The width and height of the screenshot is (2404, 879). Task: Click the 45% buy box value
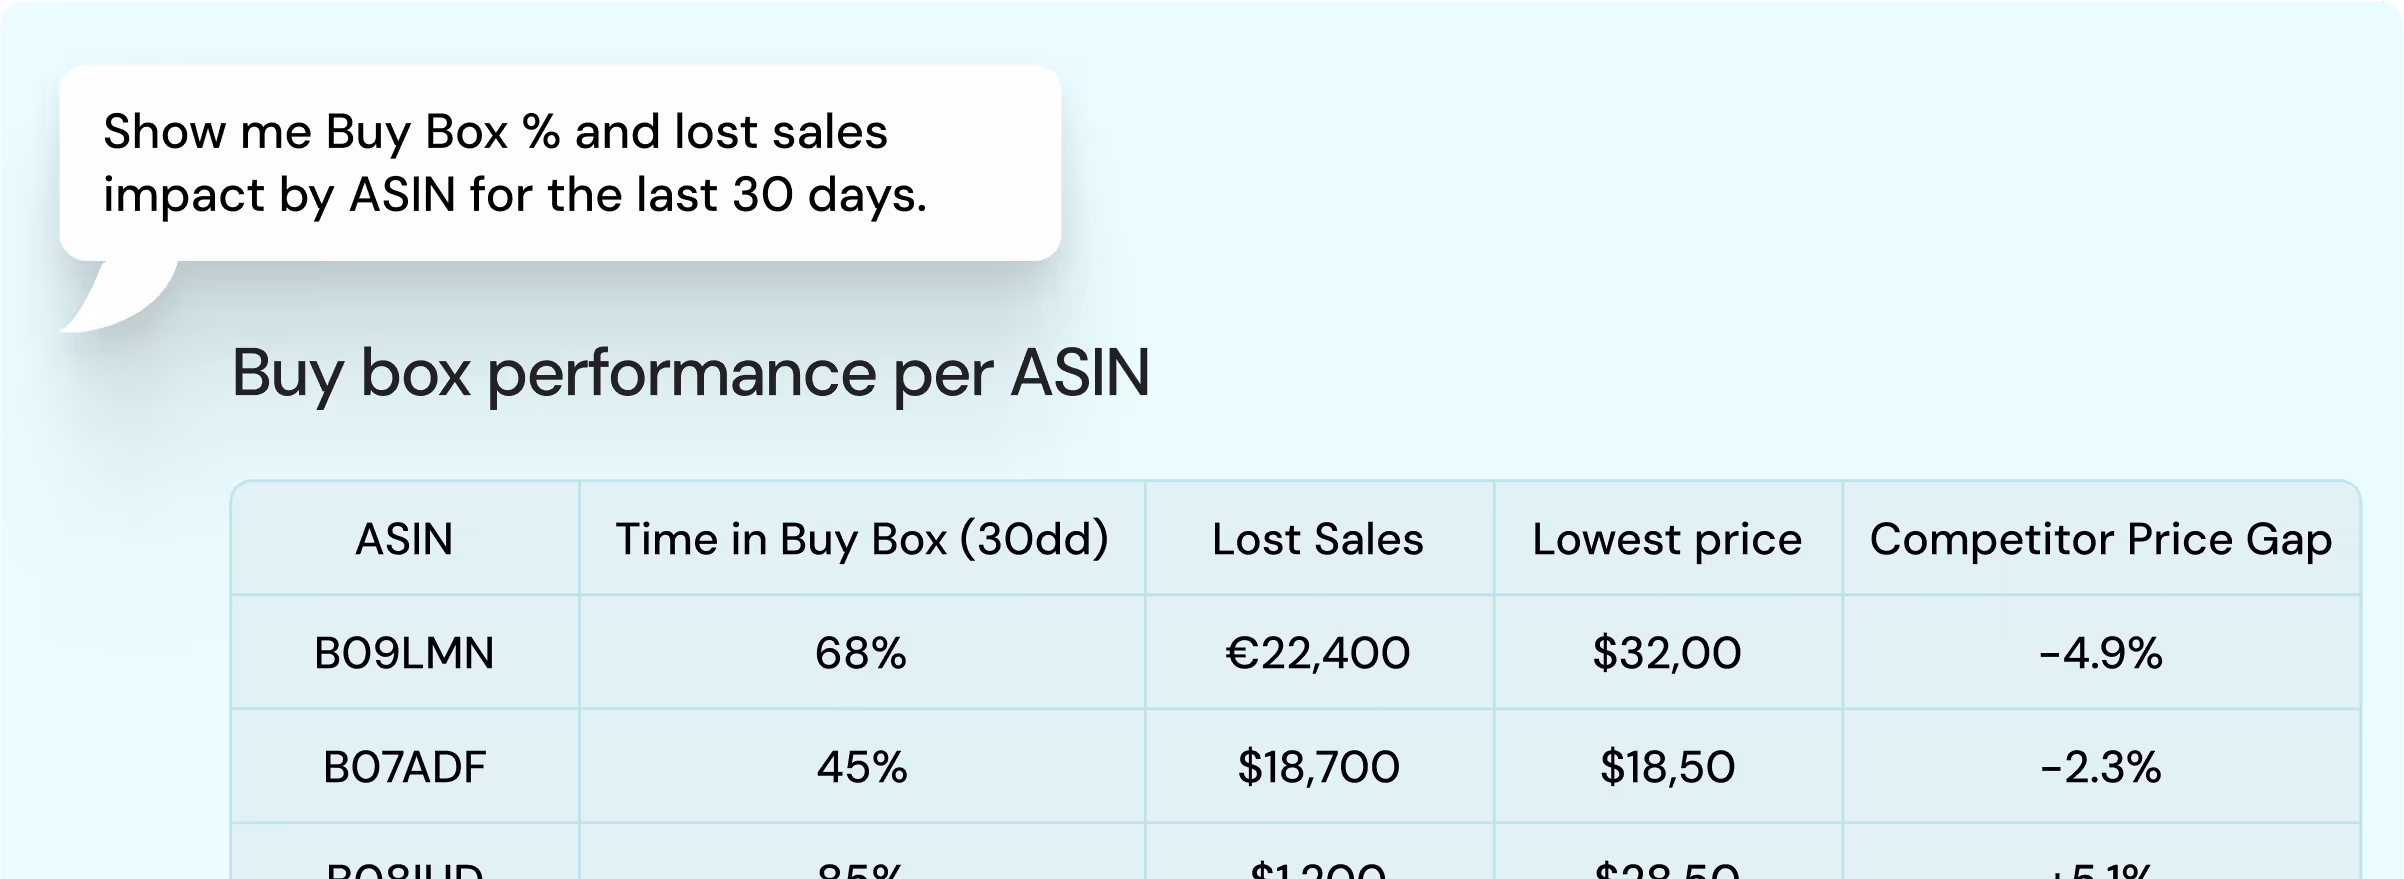pyautogui.click(x=861, y=768)
